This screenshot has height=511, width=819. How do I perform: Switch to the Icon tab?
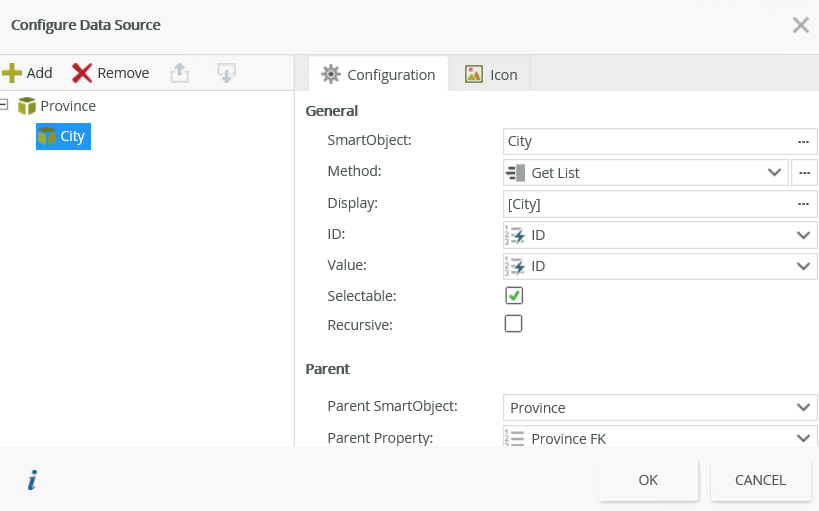(x=491, y=74)
